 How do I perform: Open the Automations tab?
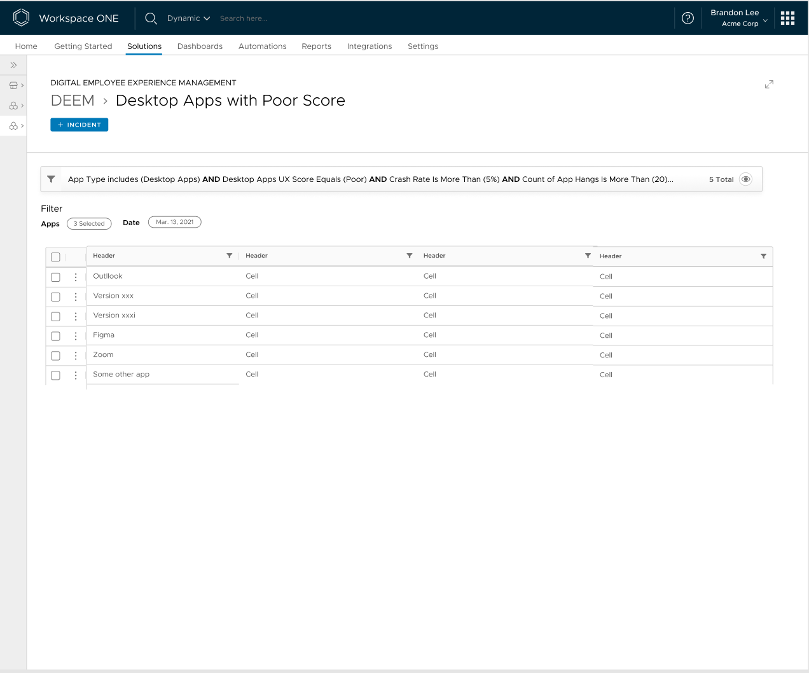(262, 46)
